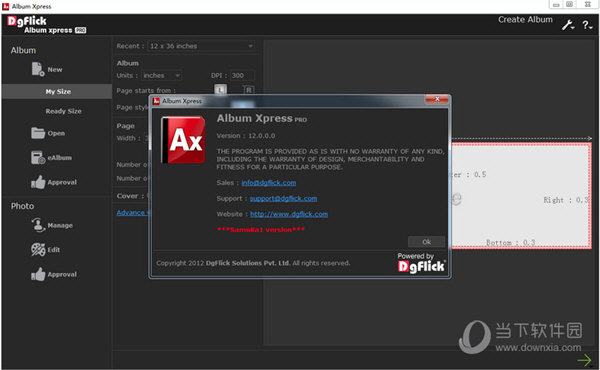The width and height of the screenshot is (600, 370).
Task: Toggle page starts from Right
Action: pos(249,90)
